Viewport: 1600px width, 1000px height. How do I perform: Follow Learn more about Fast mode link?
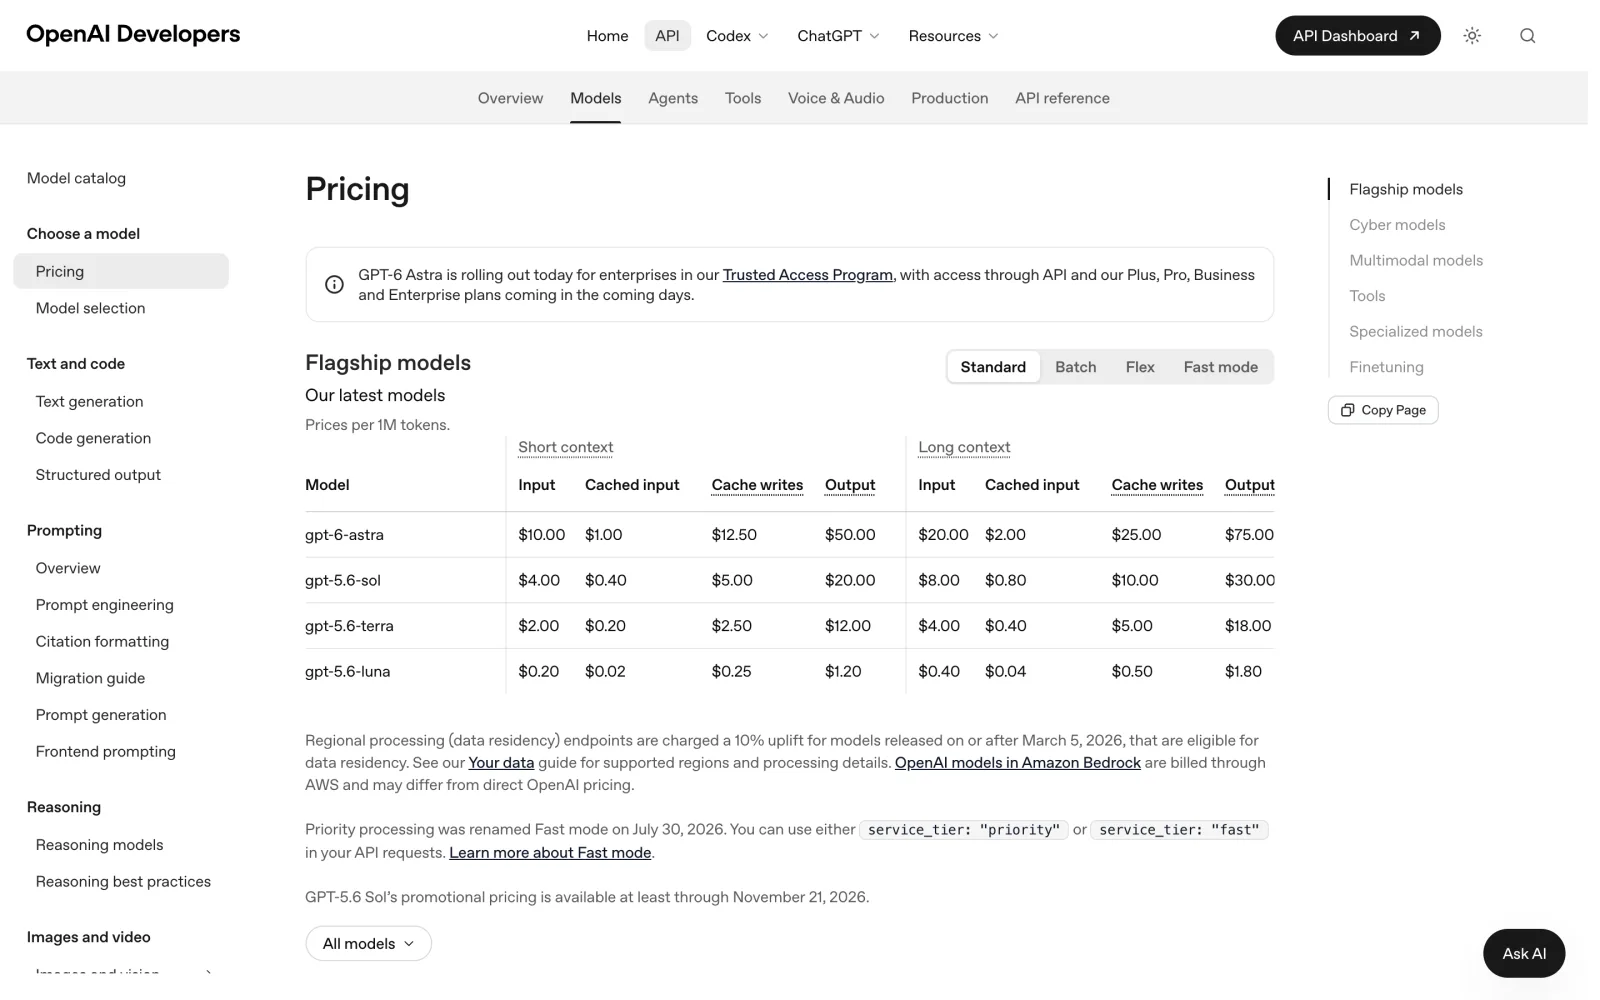click(x=550, y=853)
